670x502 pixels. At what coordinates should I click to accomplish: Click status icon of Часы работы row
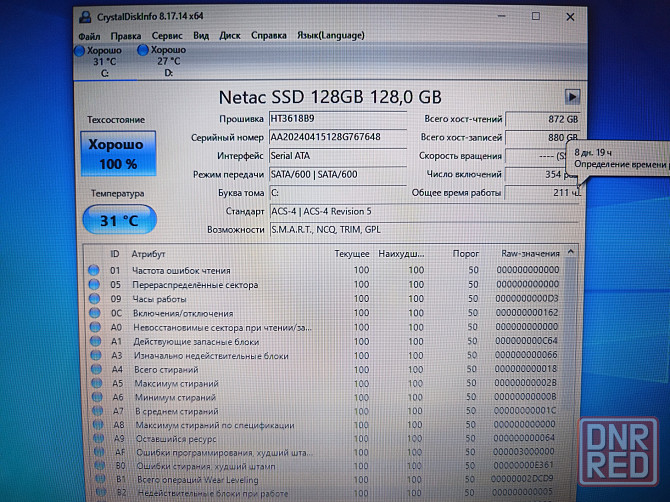pos(94,298)
